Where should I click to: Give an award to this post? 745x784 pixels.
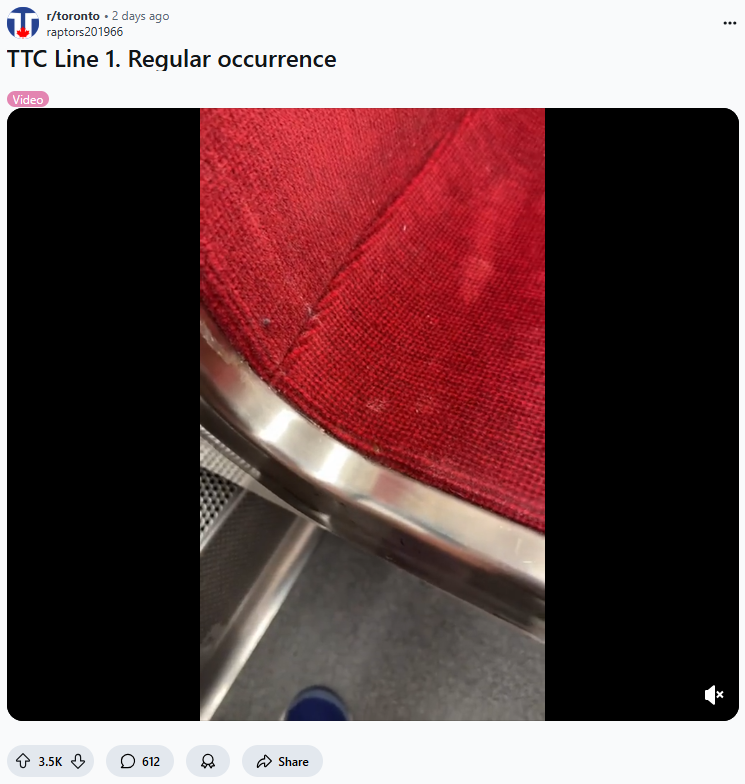click(x=208, y=761)
